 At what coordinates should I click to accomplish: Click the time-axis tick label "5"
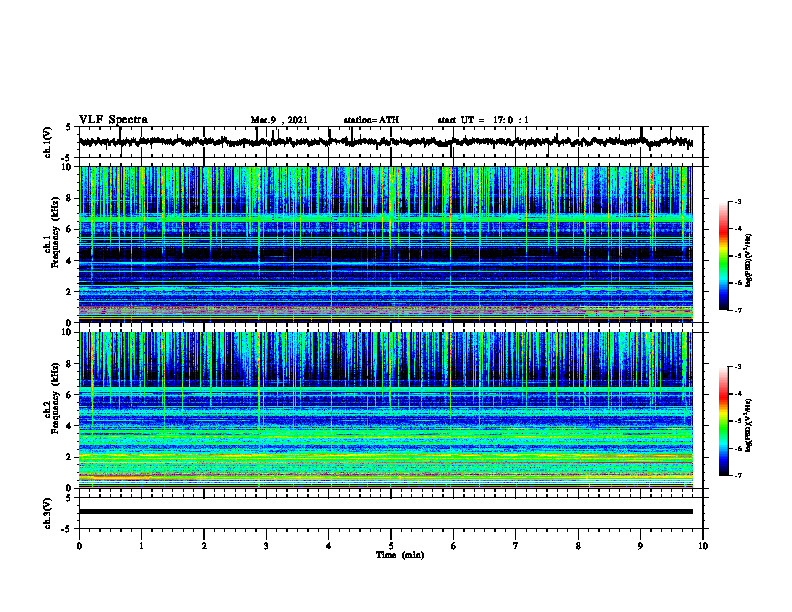tap(391, 546)
